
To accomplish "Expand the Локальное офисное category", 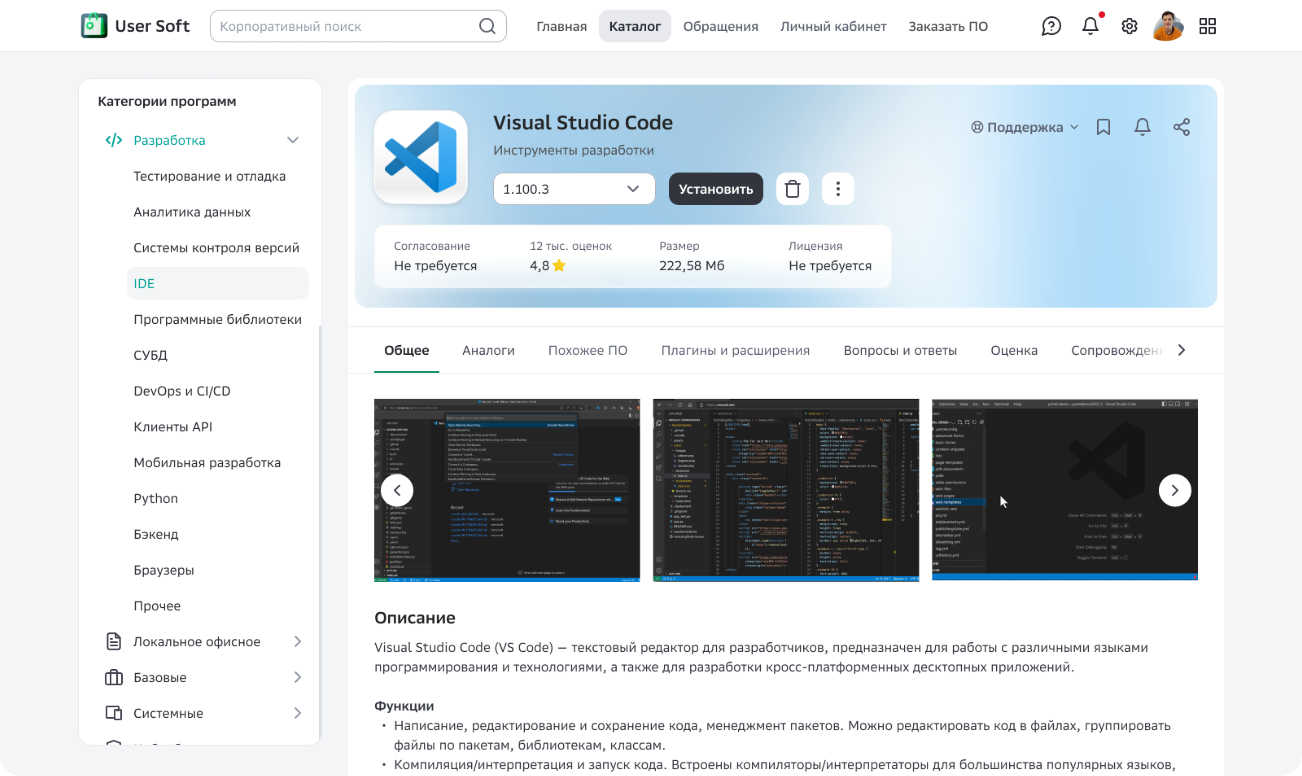I will 297,642.
